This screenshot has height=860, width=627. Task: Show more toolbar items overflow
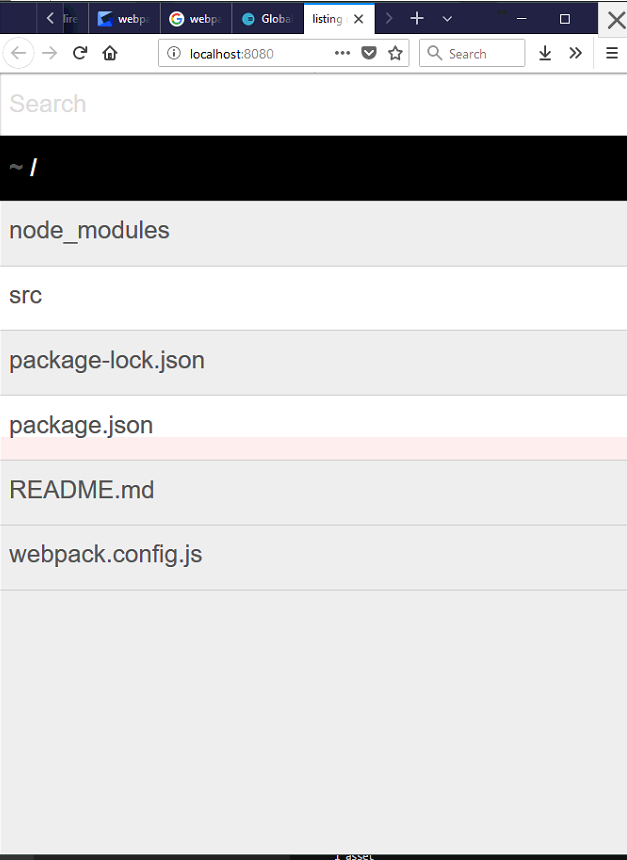pos(575,53)
